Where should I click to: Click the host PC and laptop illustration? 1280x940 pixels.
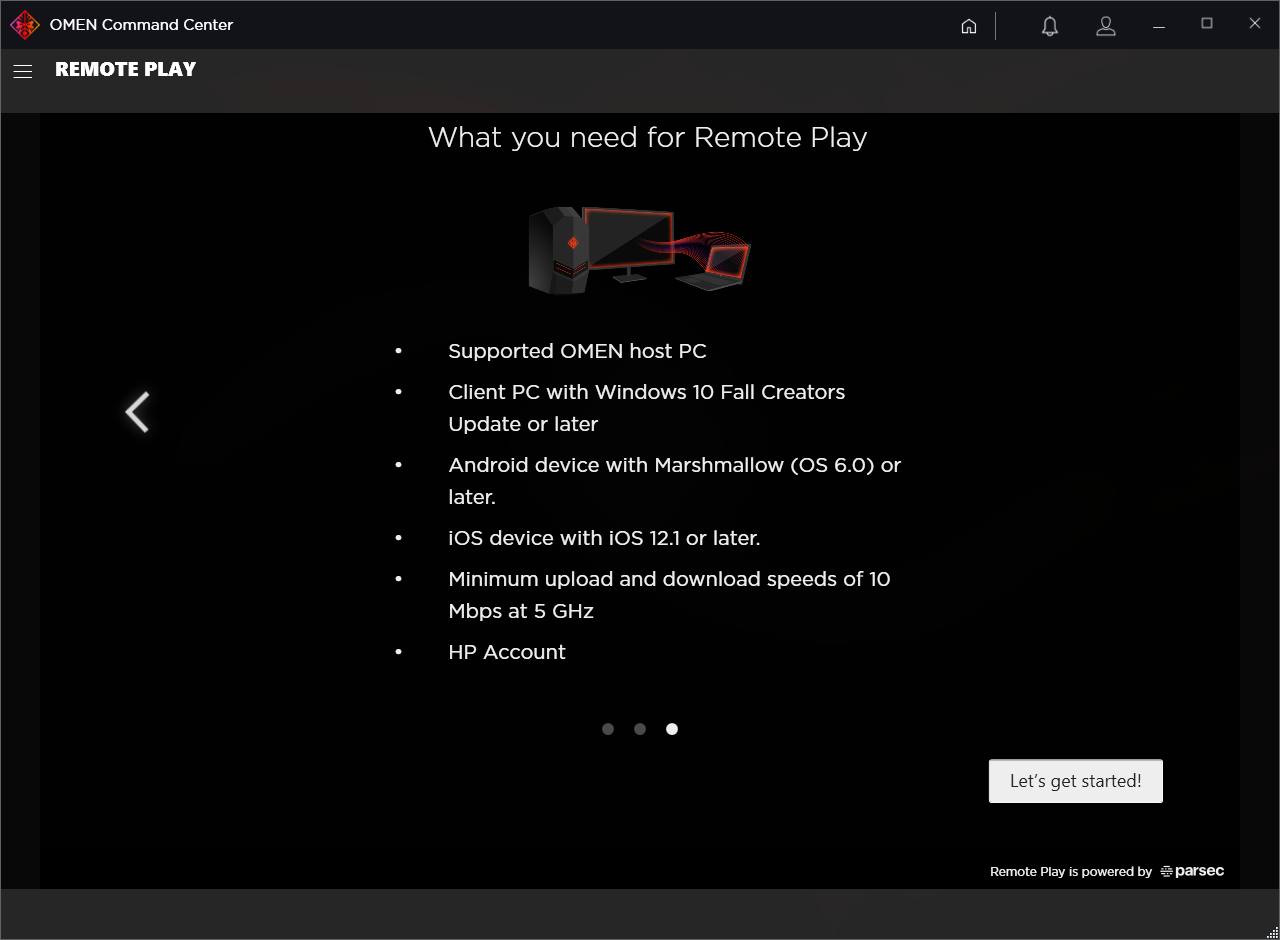[640, 250]
